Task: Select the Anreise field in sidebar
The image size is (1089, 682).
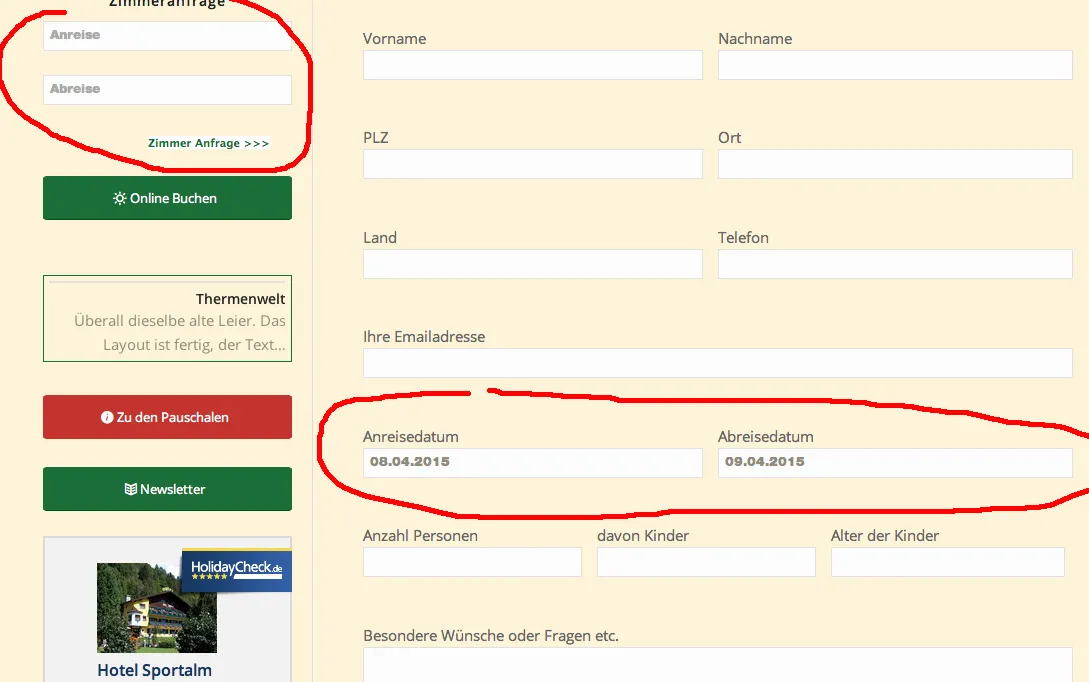Action: pos(167,35)
